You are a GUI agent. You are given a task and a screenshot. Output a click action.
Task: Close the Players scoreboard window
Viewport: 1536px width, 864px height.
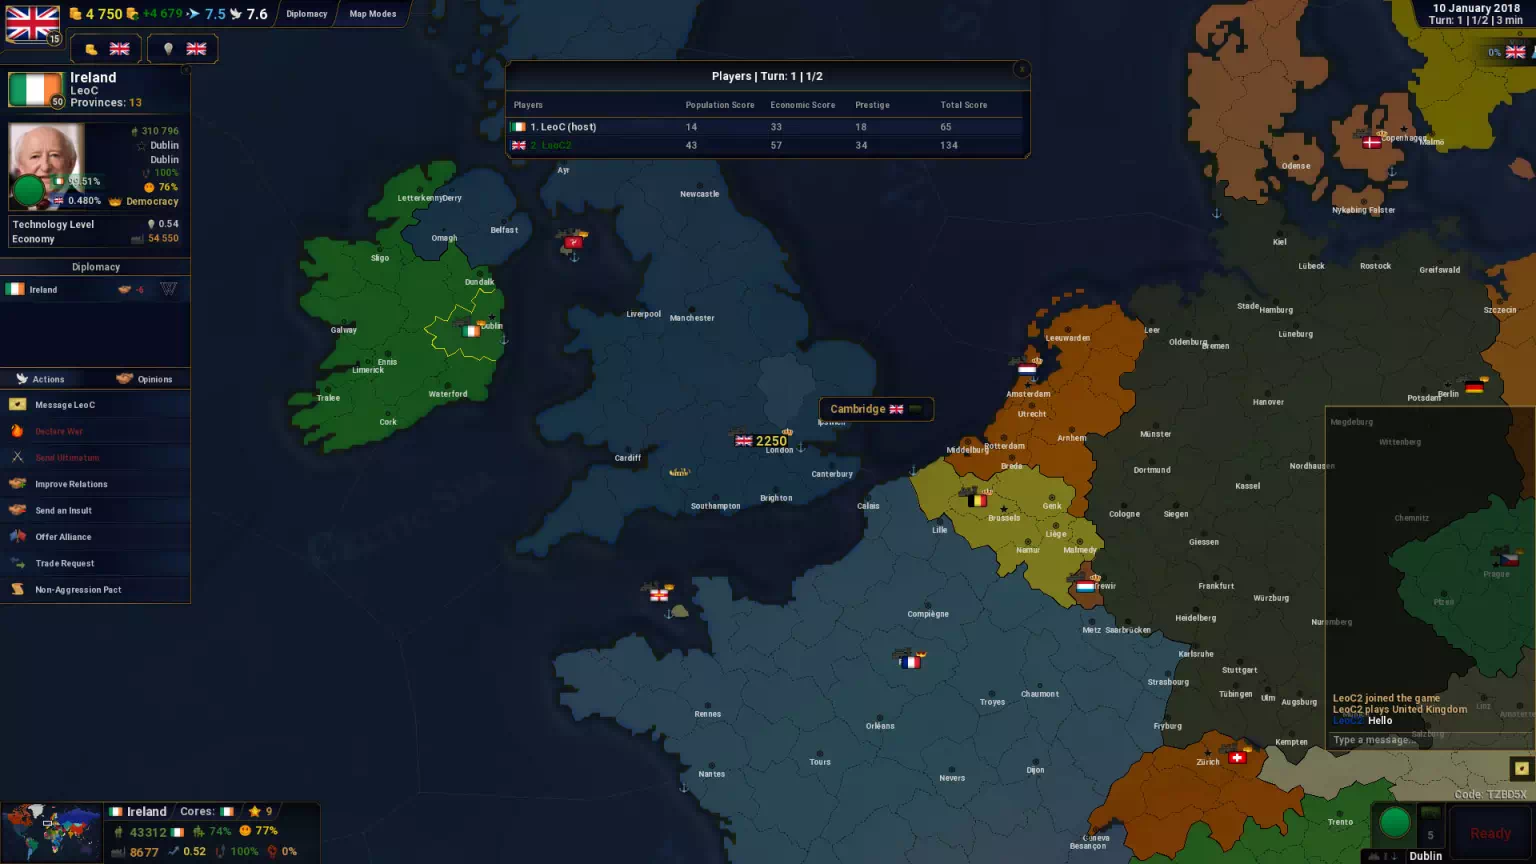pos(1021,69)
